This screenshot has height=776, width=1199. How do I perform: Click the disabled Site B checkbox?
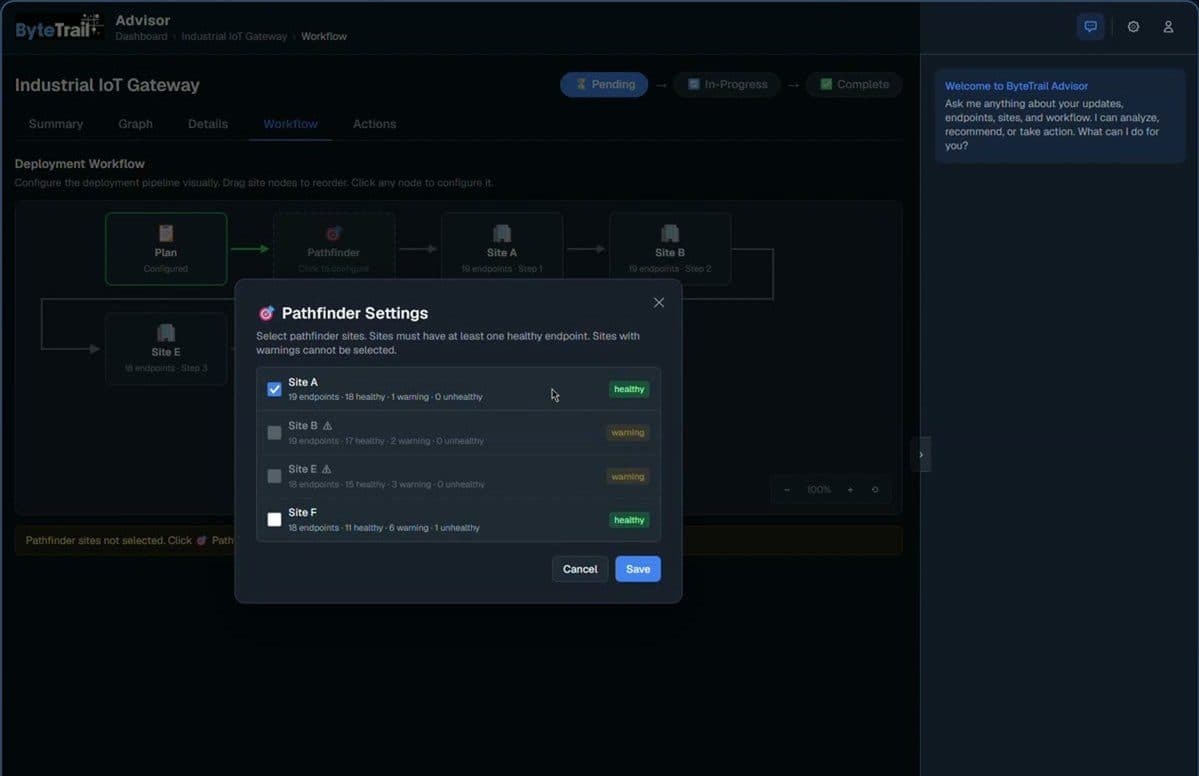coord(274,433)
